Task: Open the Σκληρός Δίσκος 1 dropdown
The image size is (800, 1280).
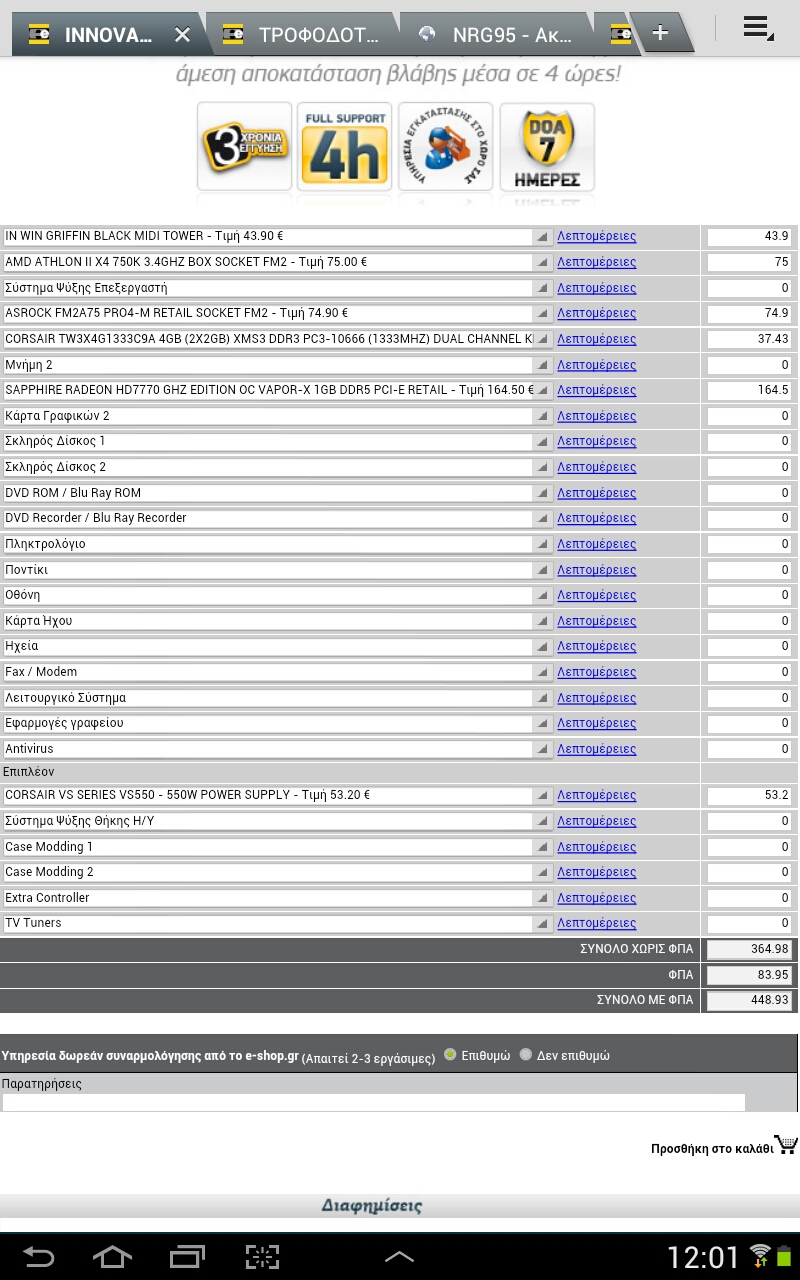Action: pos(278,441)
